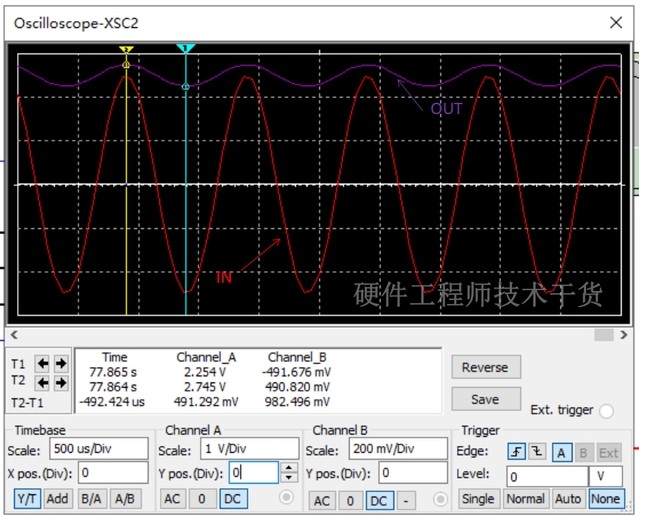Open the Channel B Scale 200 mV/Div field
The height and width of the screenshot is (525, 645).
(398, 448)
